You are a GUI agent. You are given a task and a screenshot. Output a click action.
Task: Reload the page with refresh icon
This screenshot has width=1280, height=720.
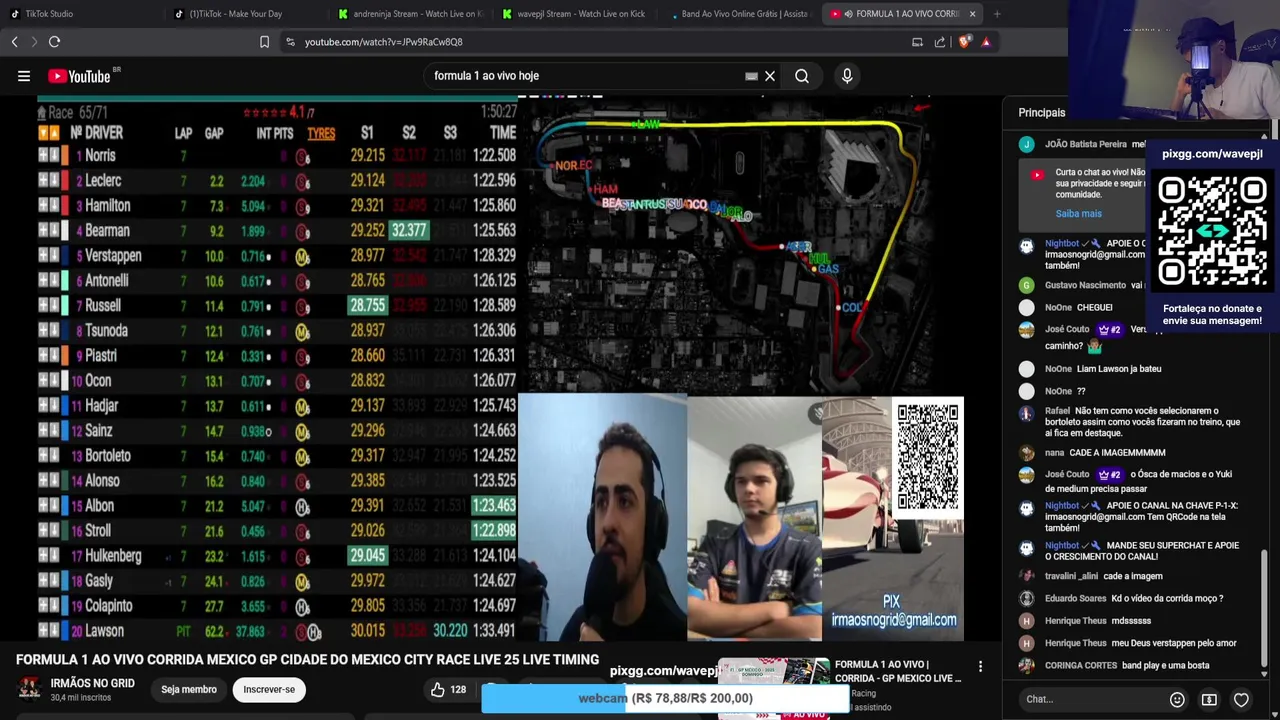click(55, 42)
